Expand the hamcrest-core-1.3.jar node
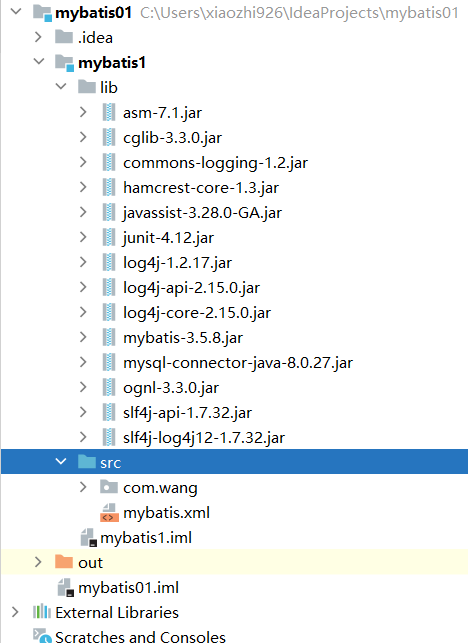 pos(83,187)
